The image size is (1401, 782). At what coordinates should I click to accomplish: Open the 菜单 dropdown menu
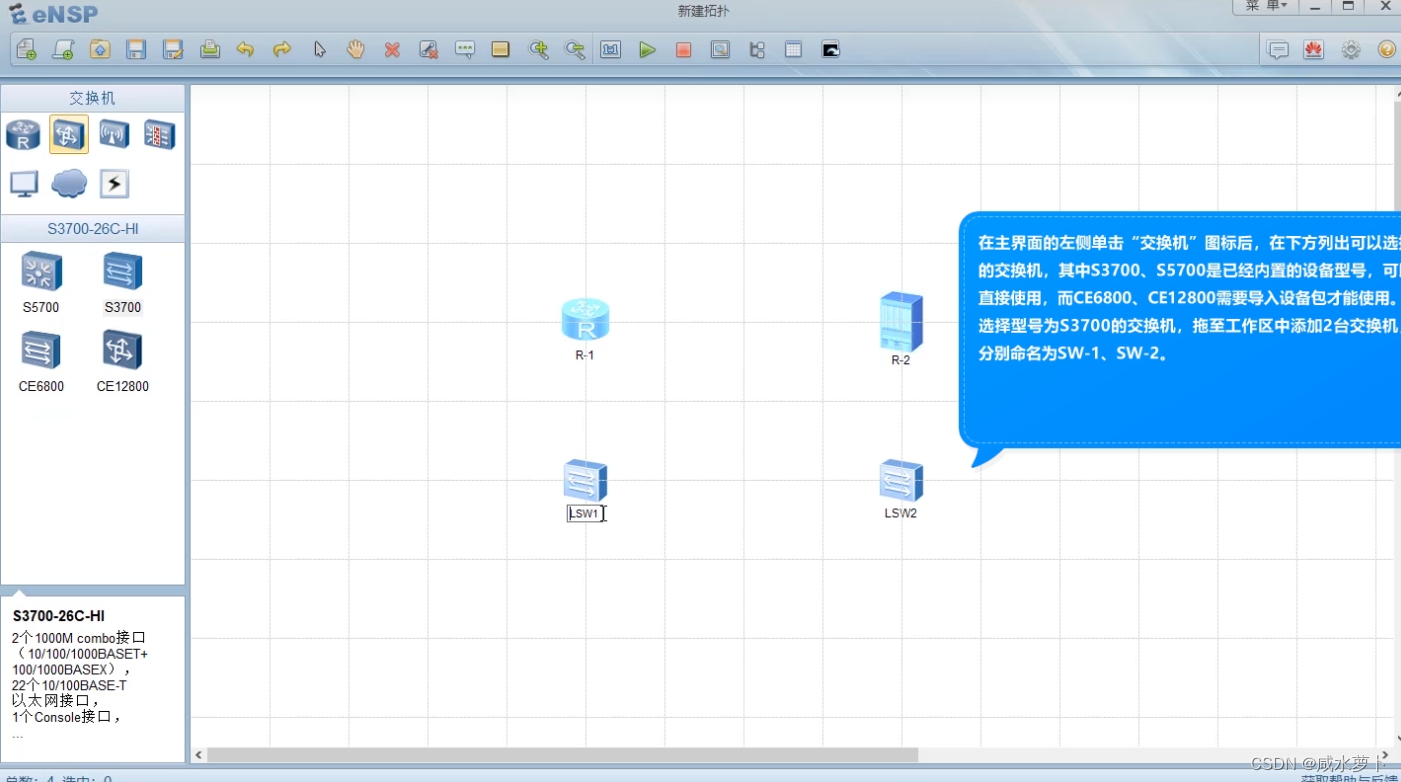(1265, 6)
